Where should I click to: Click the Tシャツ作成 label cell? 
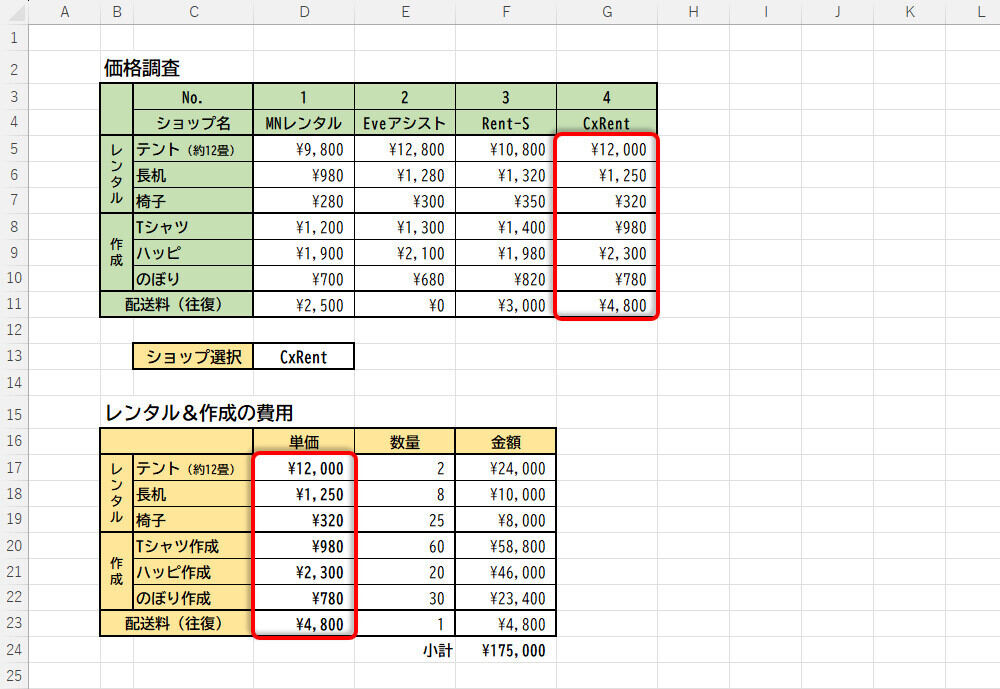193,546
